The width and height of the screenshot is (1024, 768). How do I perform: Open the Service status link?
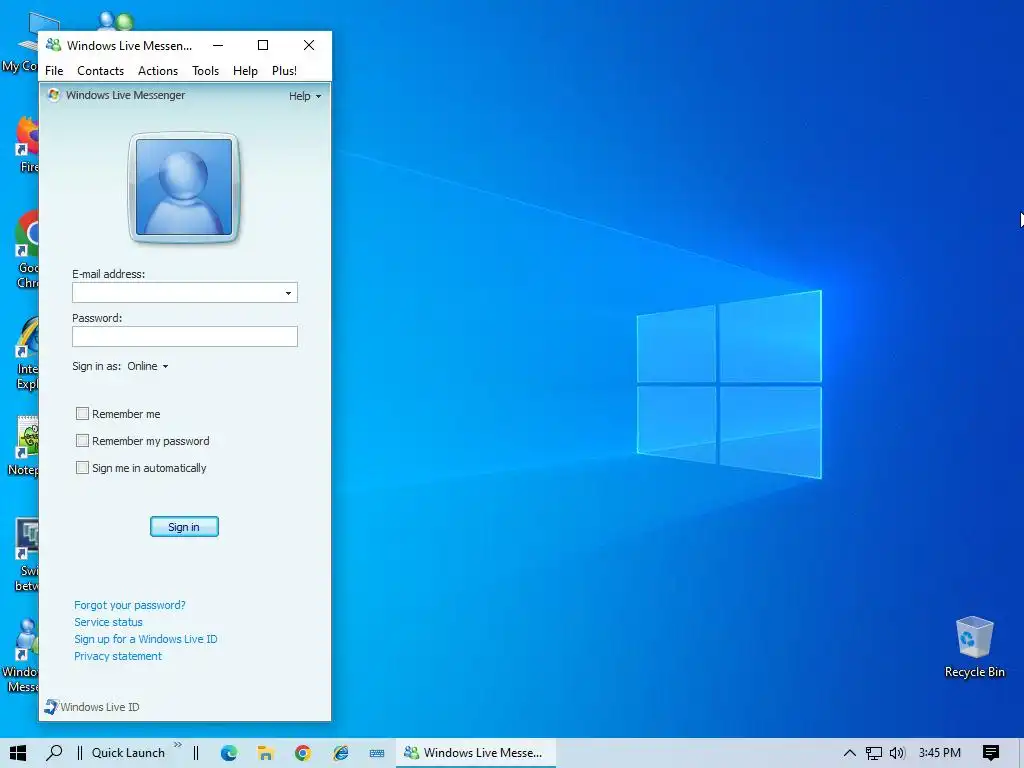tap(108, 622)
